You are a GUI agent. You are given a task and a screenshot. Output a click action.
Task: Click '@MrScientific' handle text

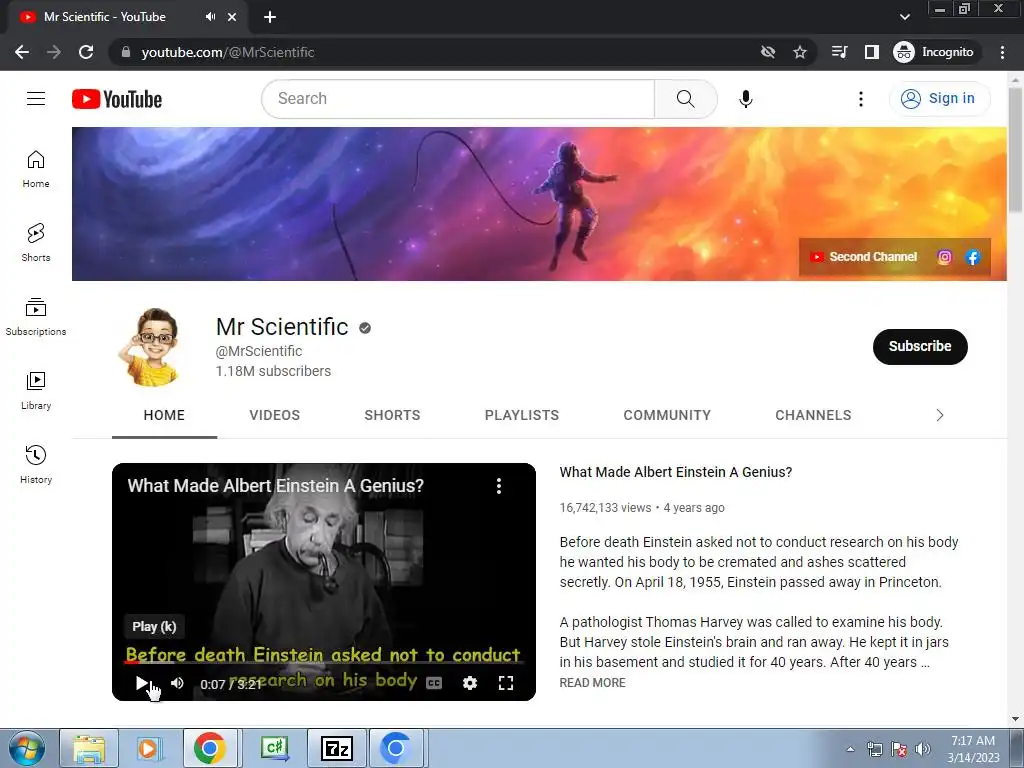[259, 351]
